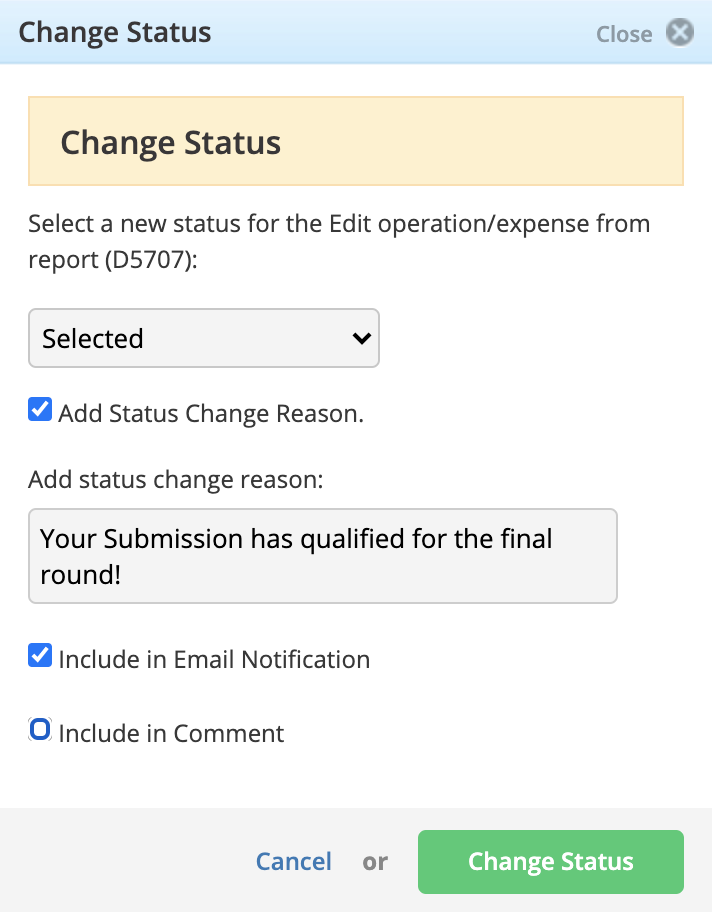Click the dialog title Change Status
This screenshot has height=912, width=712.
pyautogui.click(x=115, y=33)
